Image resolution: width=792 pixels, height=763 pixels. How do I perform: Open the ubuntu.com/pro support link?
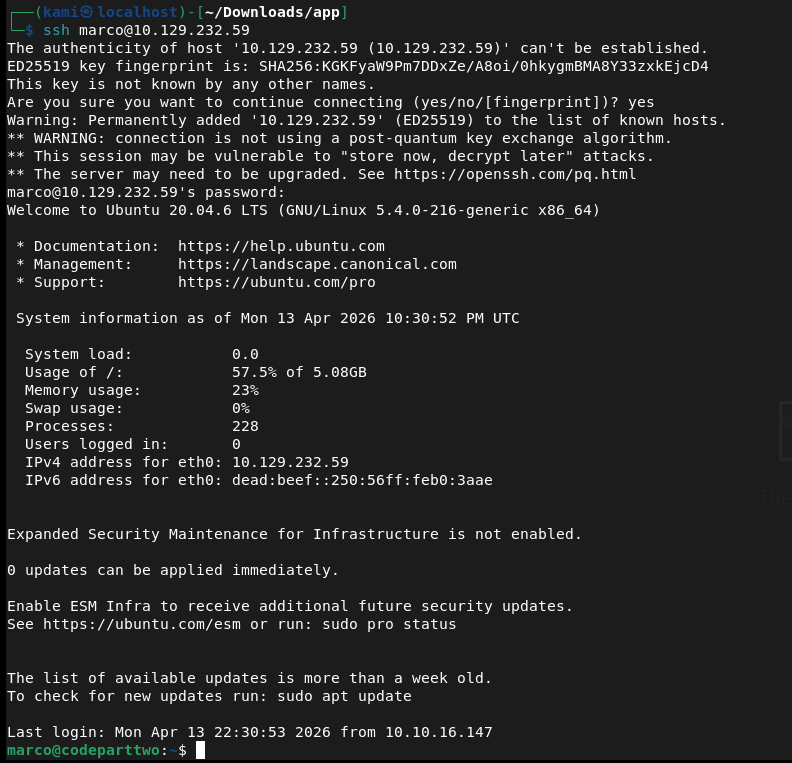coord(277,282)
